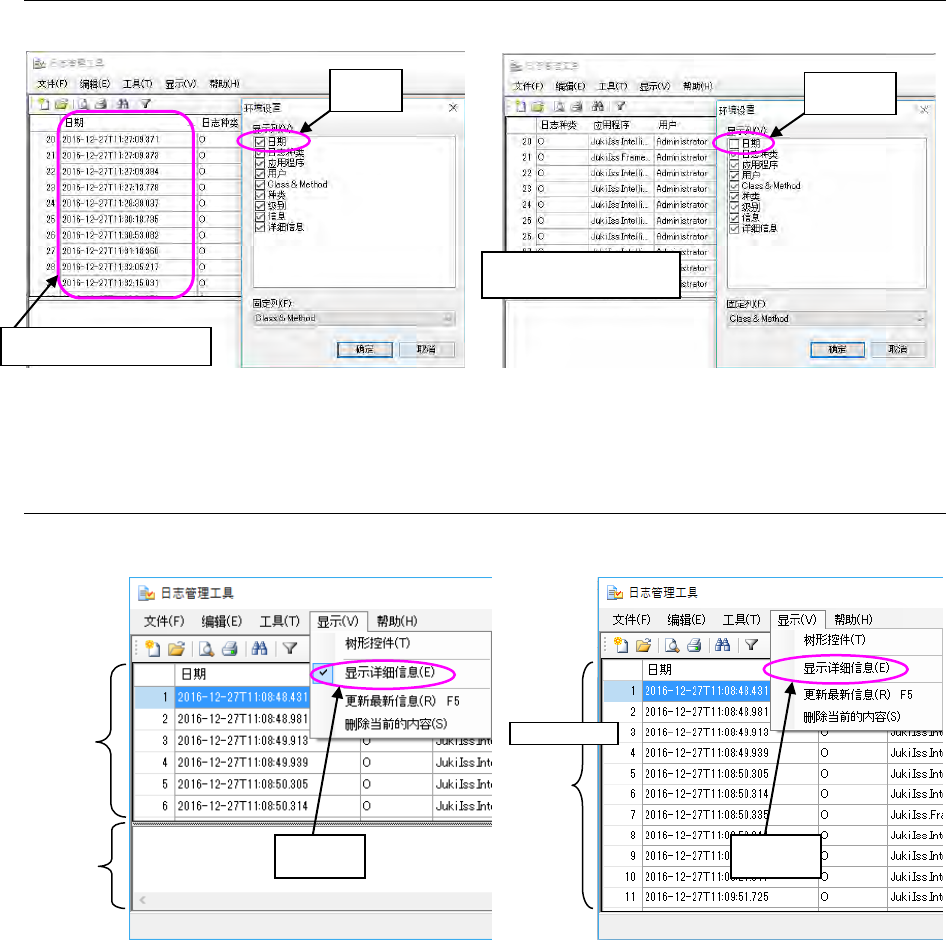Open folder icon, eleven-row 日志管理工具 window
This screenshot has height=940, width=946.
[644, 645]
